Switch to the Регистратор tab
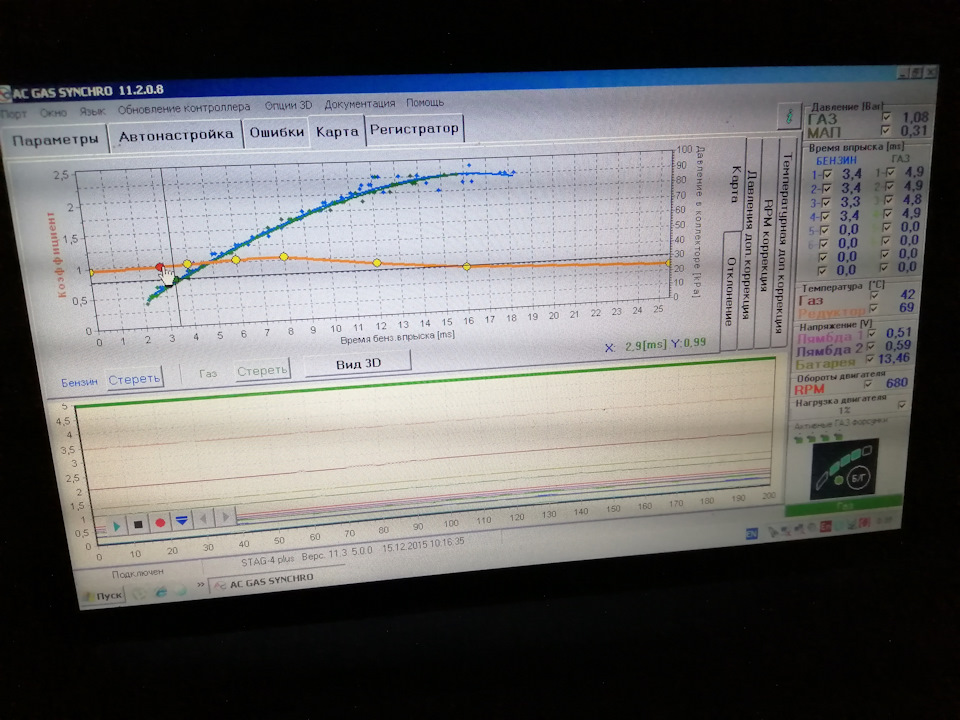Viewport: 960px width, 720px height. click(414, 129)
